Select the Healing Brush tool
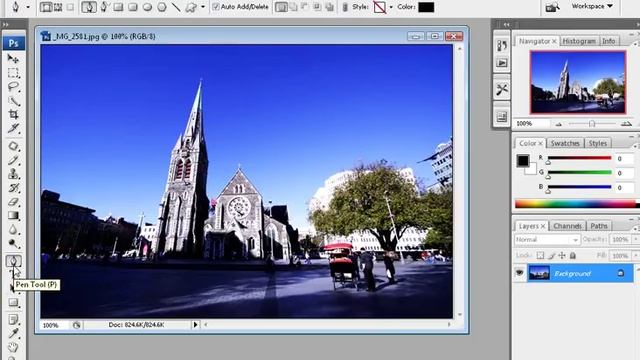640x360 pixels. [13, 146]
